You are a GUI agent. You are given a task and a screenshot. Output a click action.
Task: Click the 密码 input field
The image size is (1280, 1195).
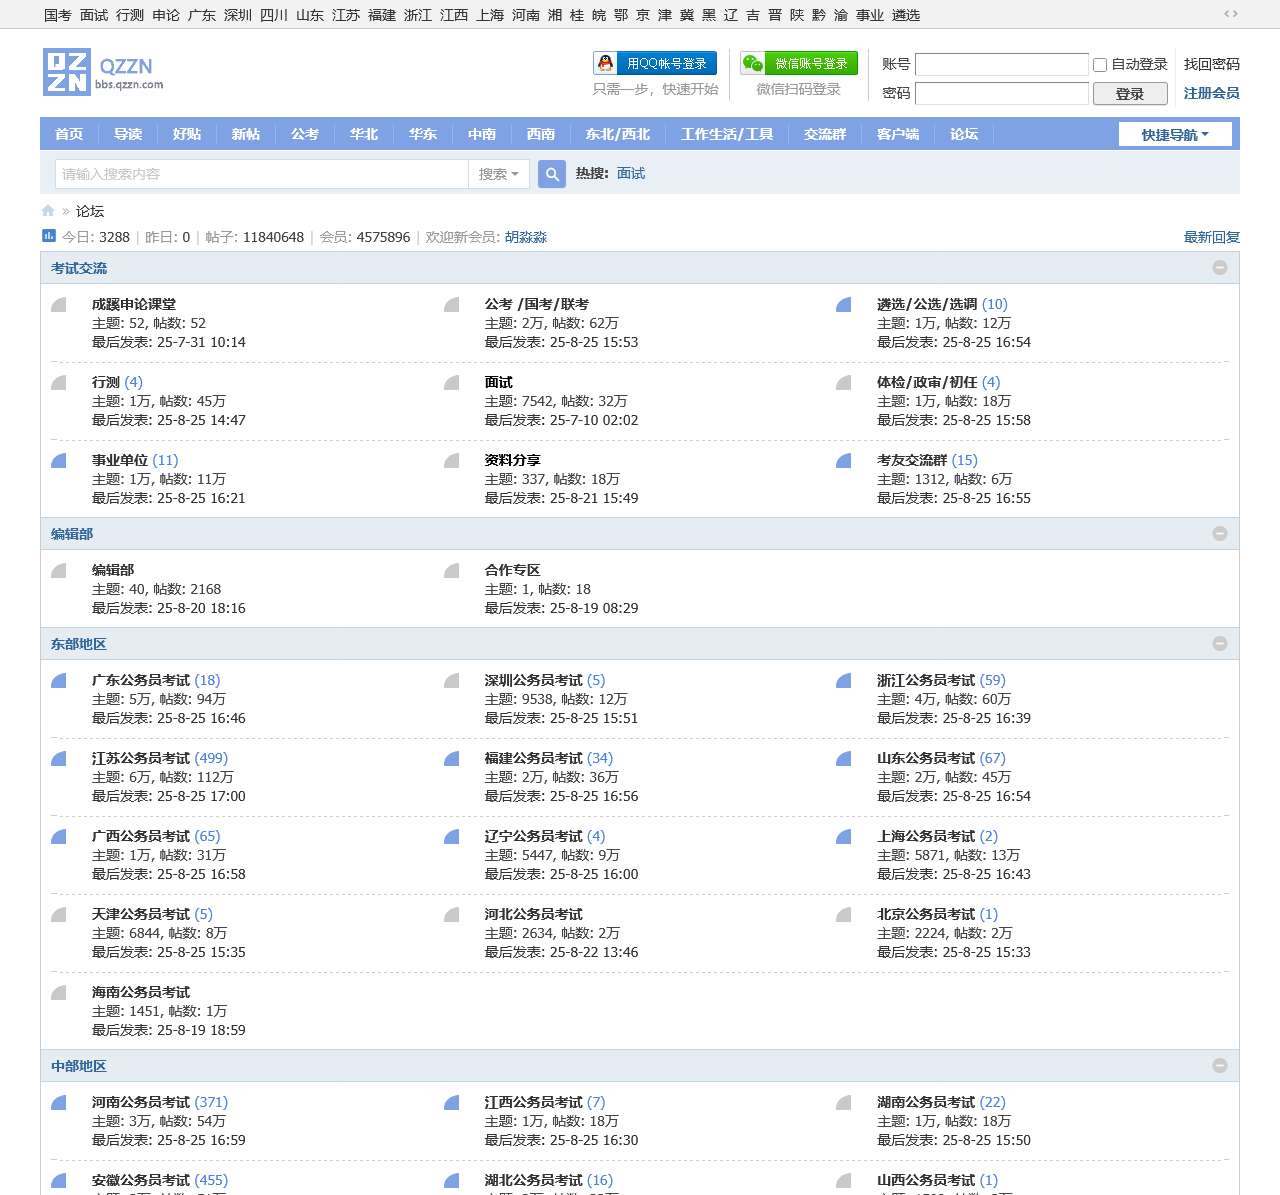pos(1002,94)
